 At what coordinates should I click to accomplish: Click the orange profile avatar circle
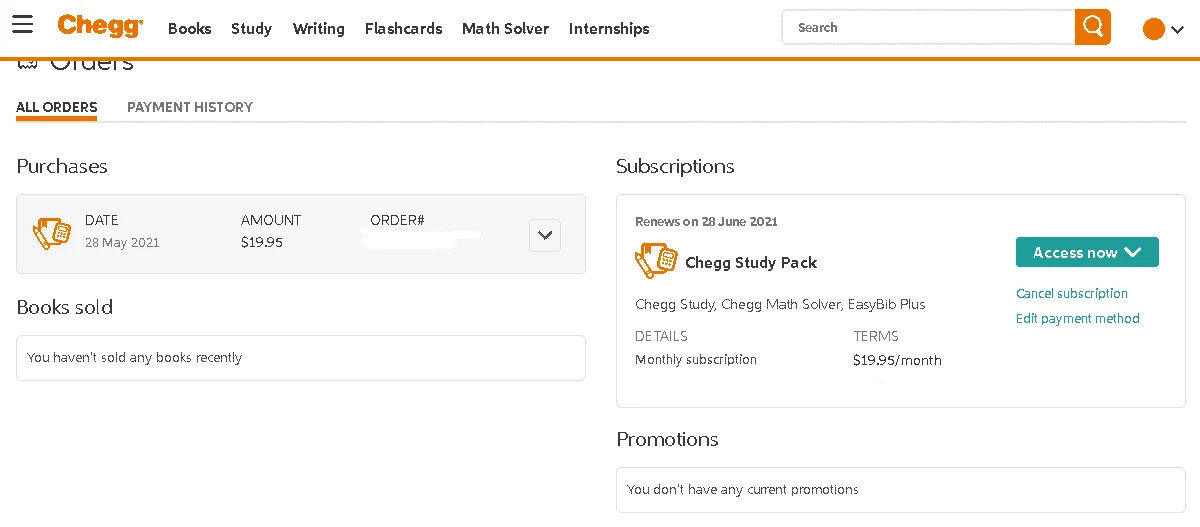(x=1153, y=29)
